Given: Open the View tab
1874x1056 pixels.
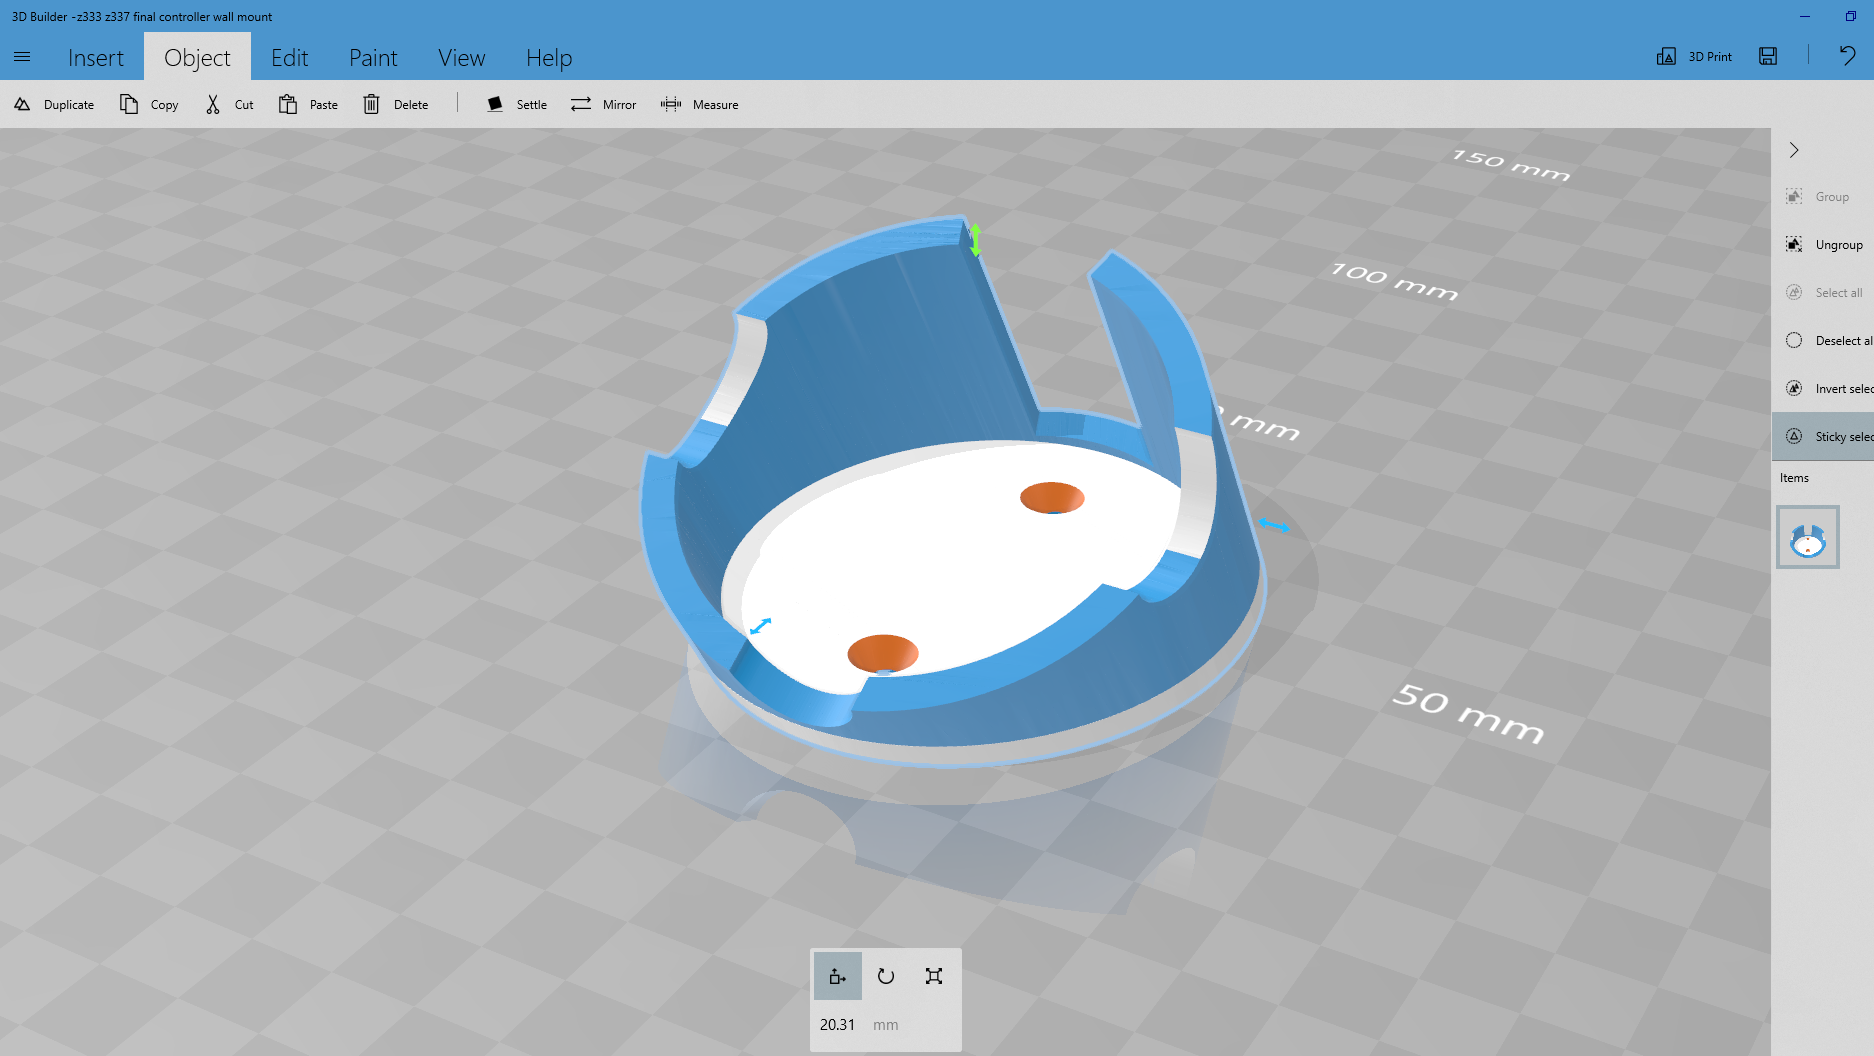Looking at the screenshot, I should click(461, 57).
